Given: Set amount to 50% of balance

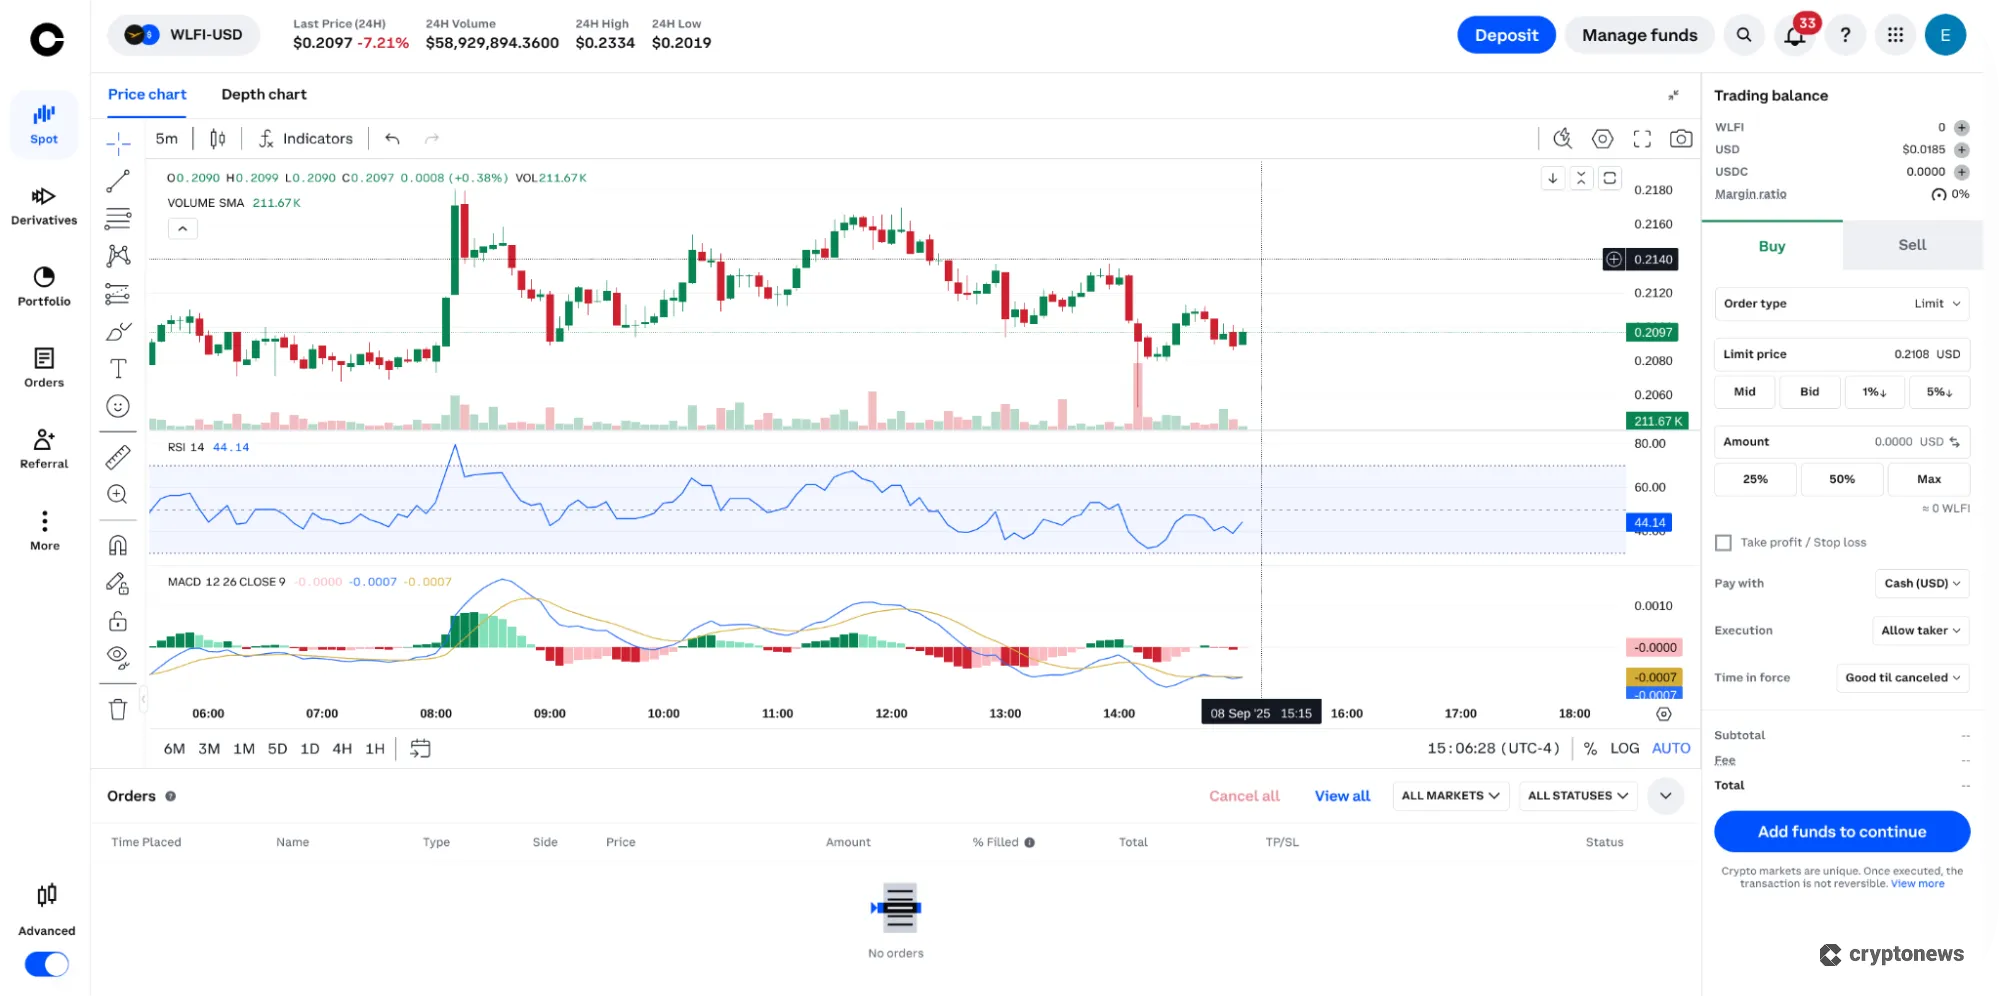Looking at the screenshot, I should click(1841, 479).
